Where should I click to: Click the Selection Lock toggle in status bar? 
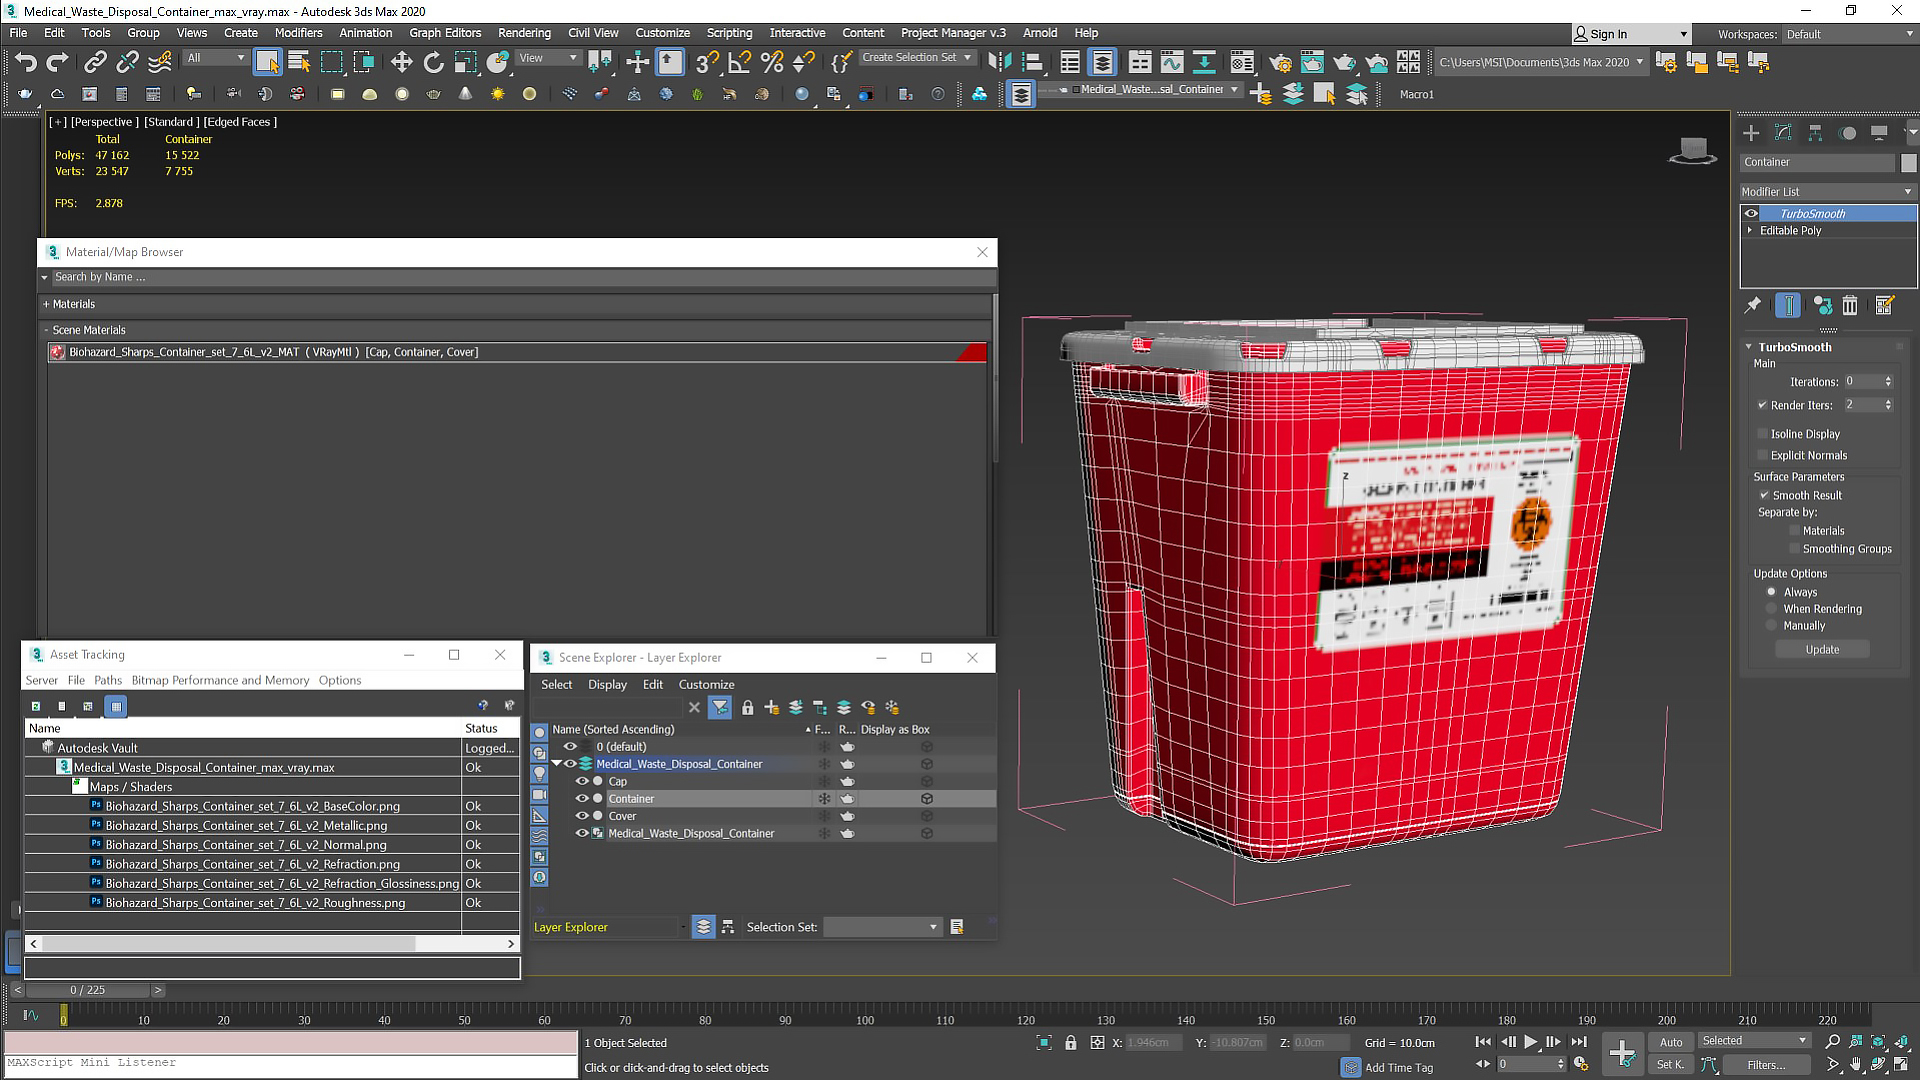(x=1071, y=1043)
